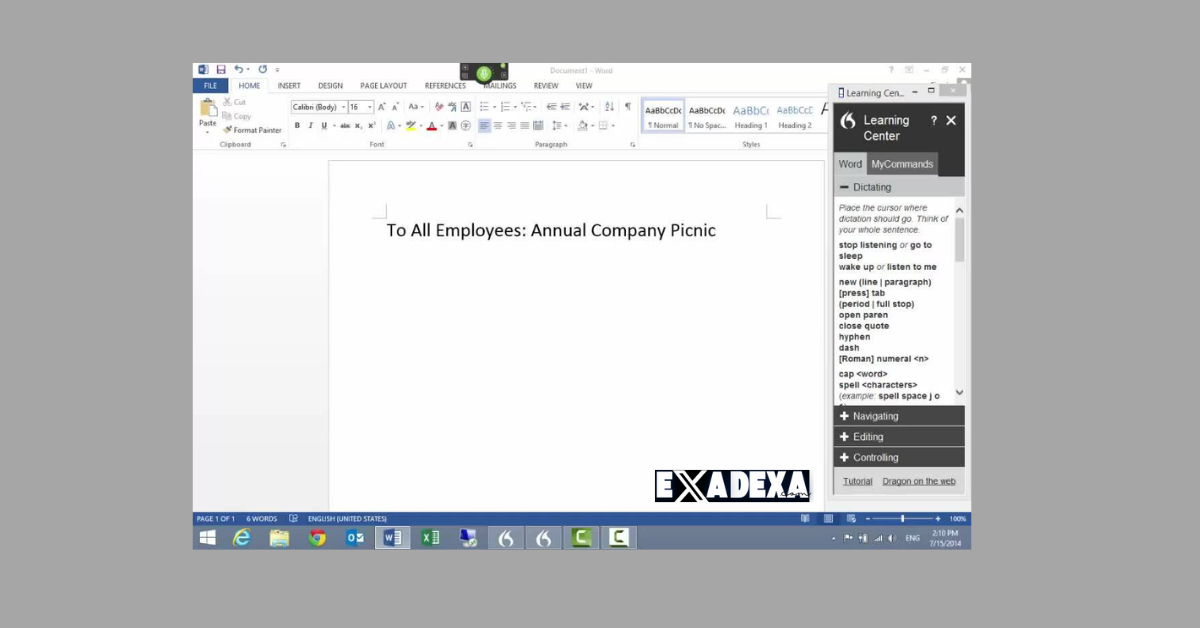Select the sort icon in the Paragraph group
The image size is (1200, 628).
point(608,106)
